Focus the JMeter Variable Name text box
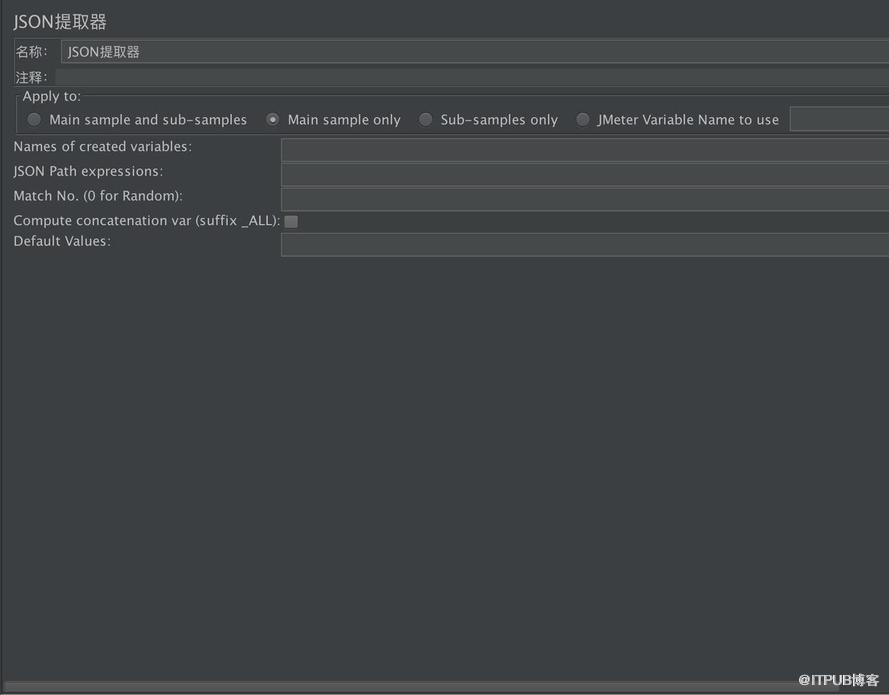Image resolution: width=889 pixels, height=695 pixels. coord(839,120)
